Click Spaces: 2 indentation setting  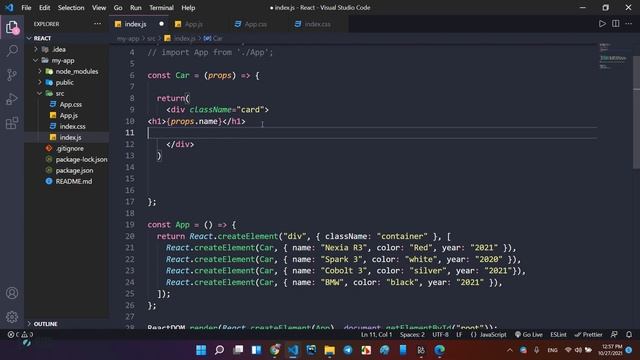[412, 335]
